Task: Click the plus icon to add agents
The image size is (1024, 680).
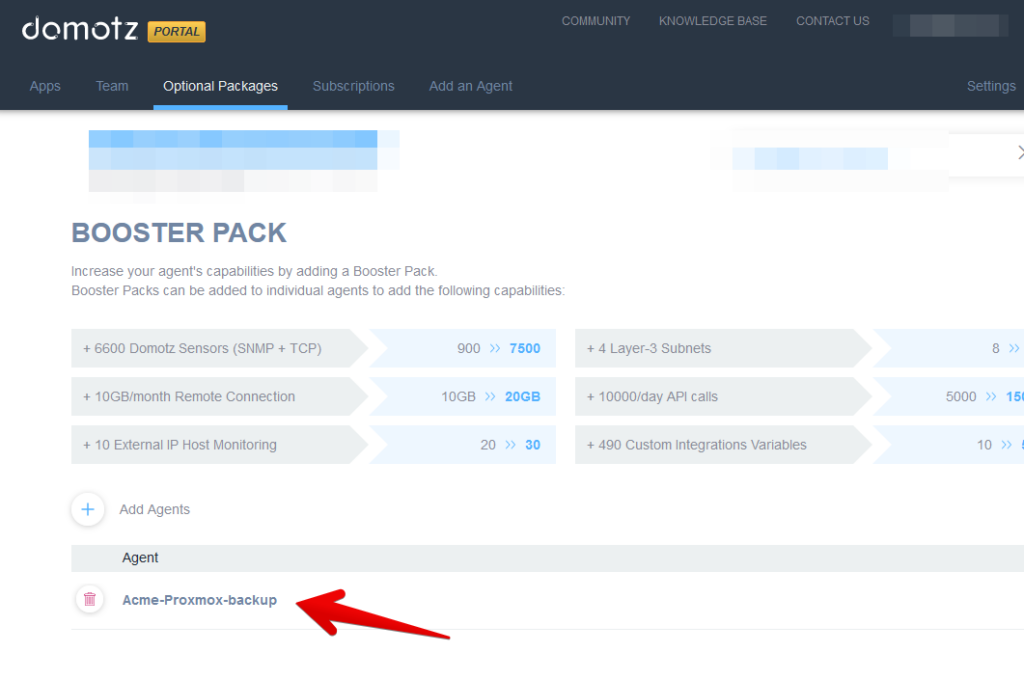Action: click(88, 510)
